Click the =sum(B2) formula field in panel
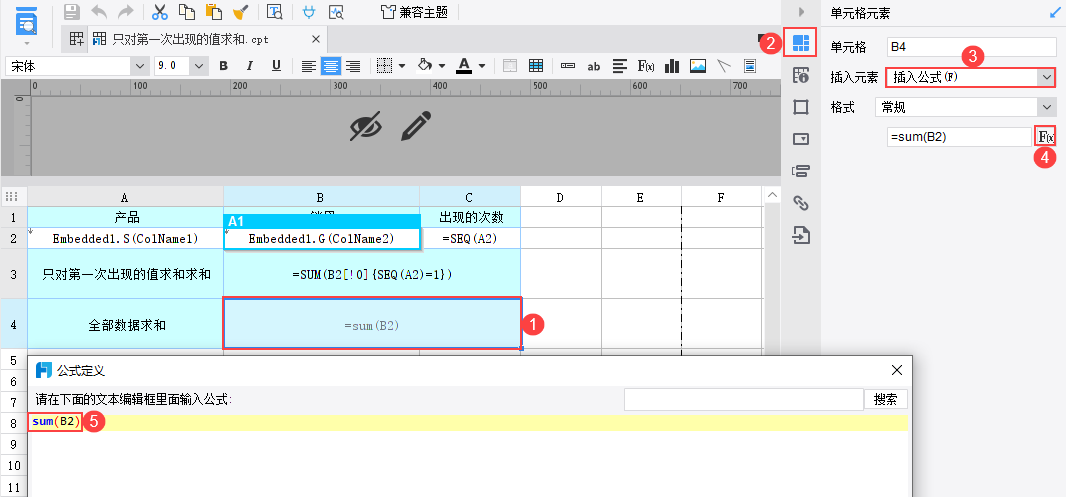This screenshot has width=1066, height=497. pyautogui.click(x=959, y=137)
